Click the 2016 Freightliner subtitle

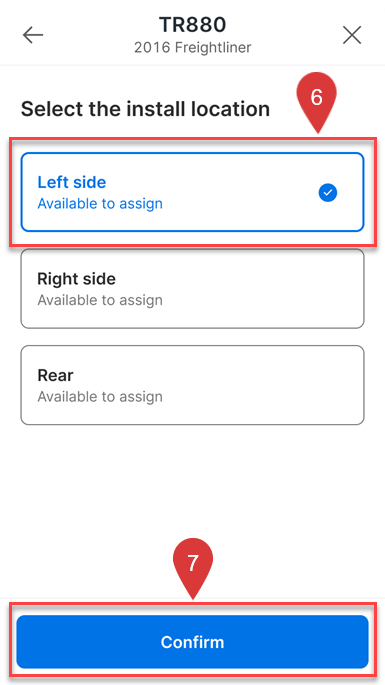pyautogui.click(x=192, y=47)
